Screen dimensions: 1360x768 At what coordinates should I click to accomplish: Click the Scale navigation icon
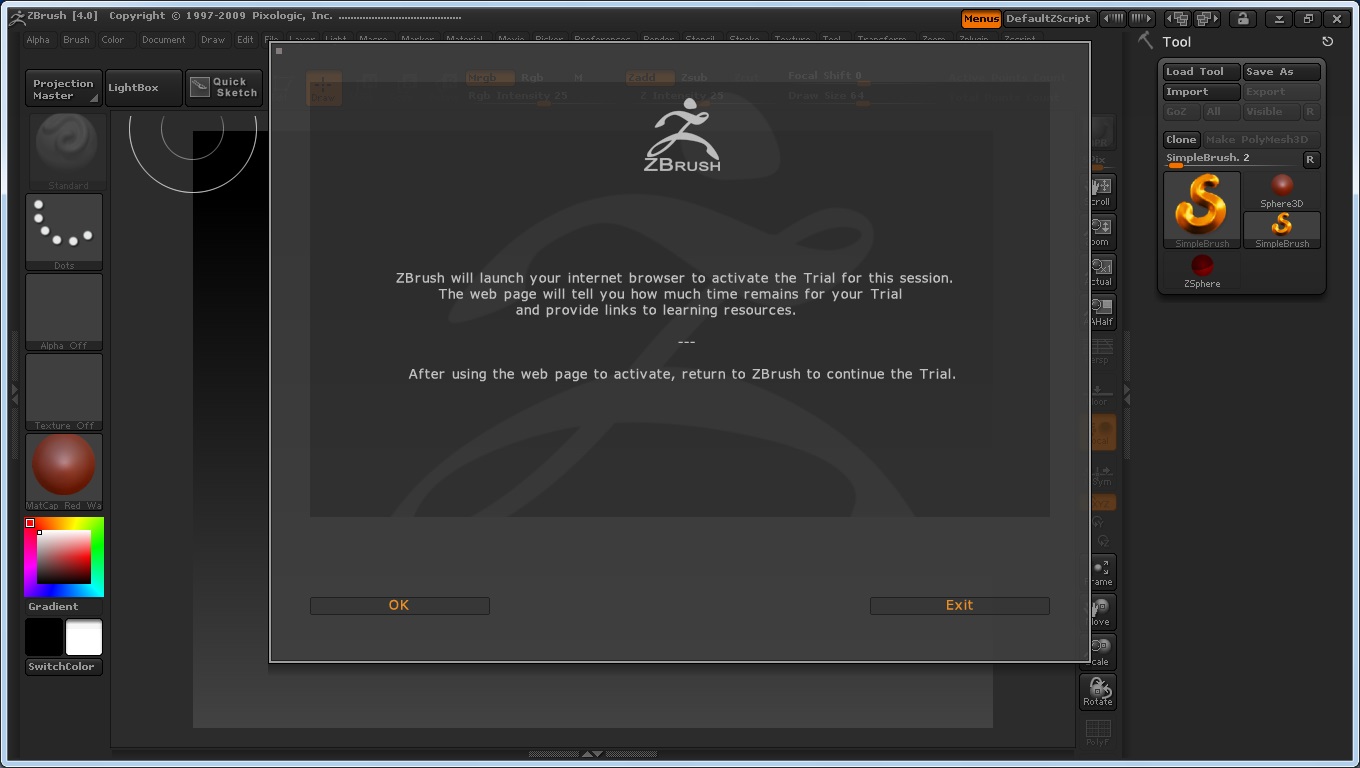[1101, 651]
